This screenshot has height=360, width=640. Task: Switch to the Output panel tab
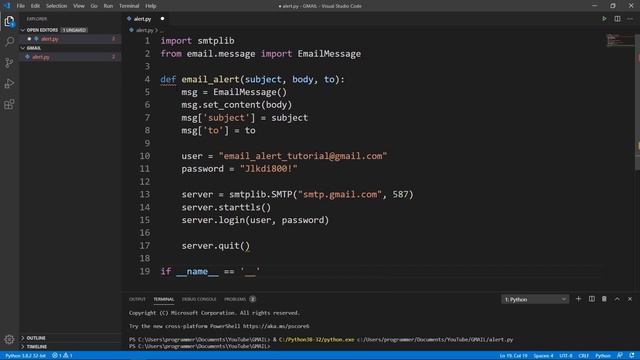[137, 299]
